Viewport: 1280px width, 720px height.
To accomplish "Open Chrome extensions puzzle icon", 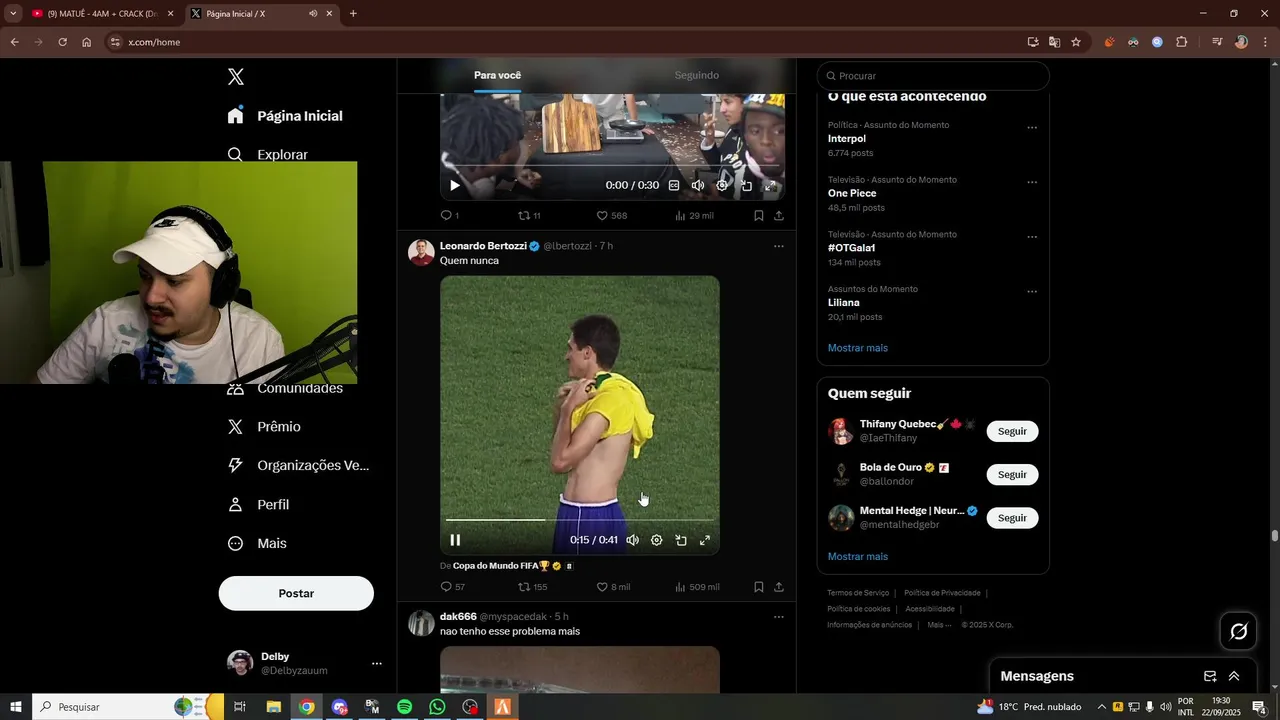I will pyautogui.click(x=1182, y=42).
